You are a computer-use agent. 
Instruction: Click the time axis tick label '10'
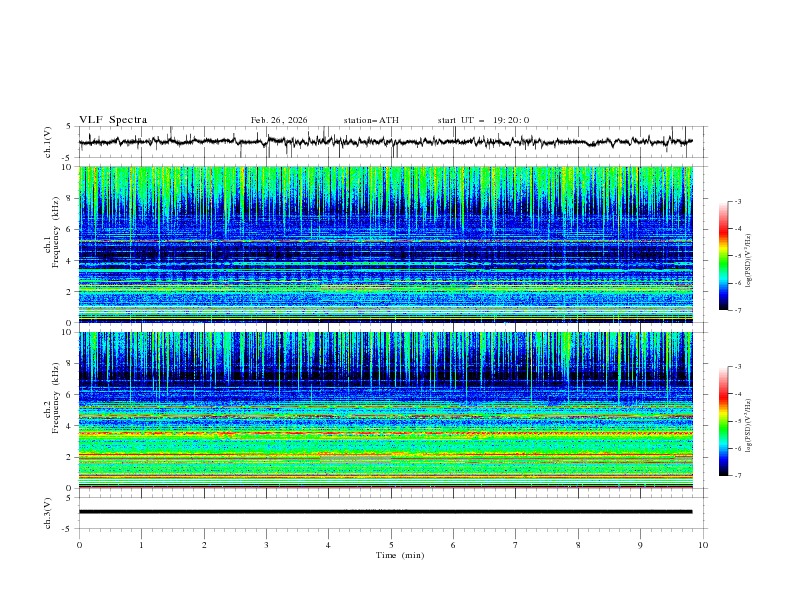pyautogui.click(x=703, y=545)
